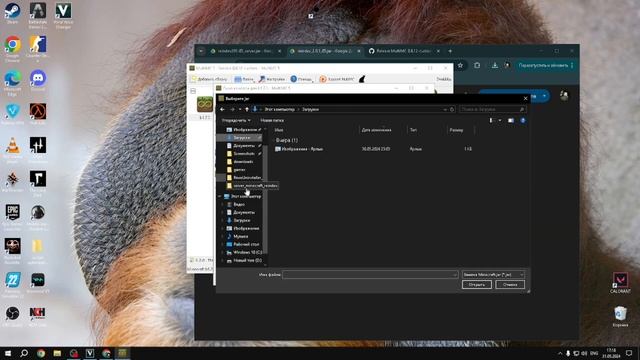Image resolution: width=640 pixels, height=360 pixels.
Task: Open Chrome extensions puzzle icon
Action: (477, 65)
